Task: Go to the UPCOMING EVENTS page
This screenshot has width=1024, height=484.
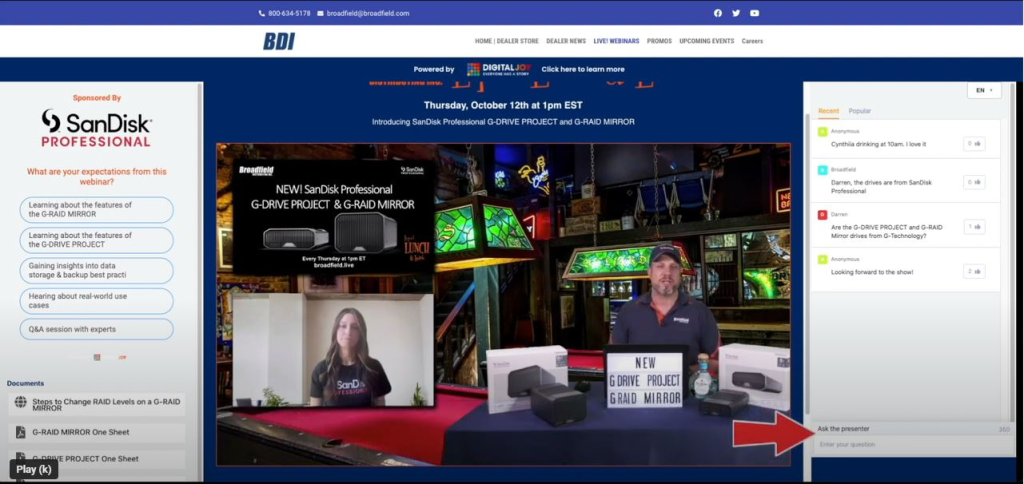Action: [706, 41]
